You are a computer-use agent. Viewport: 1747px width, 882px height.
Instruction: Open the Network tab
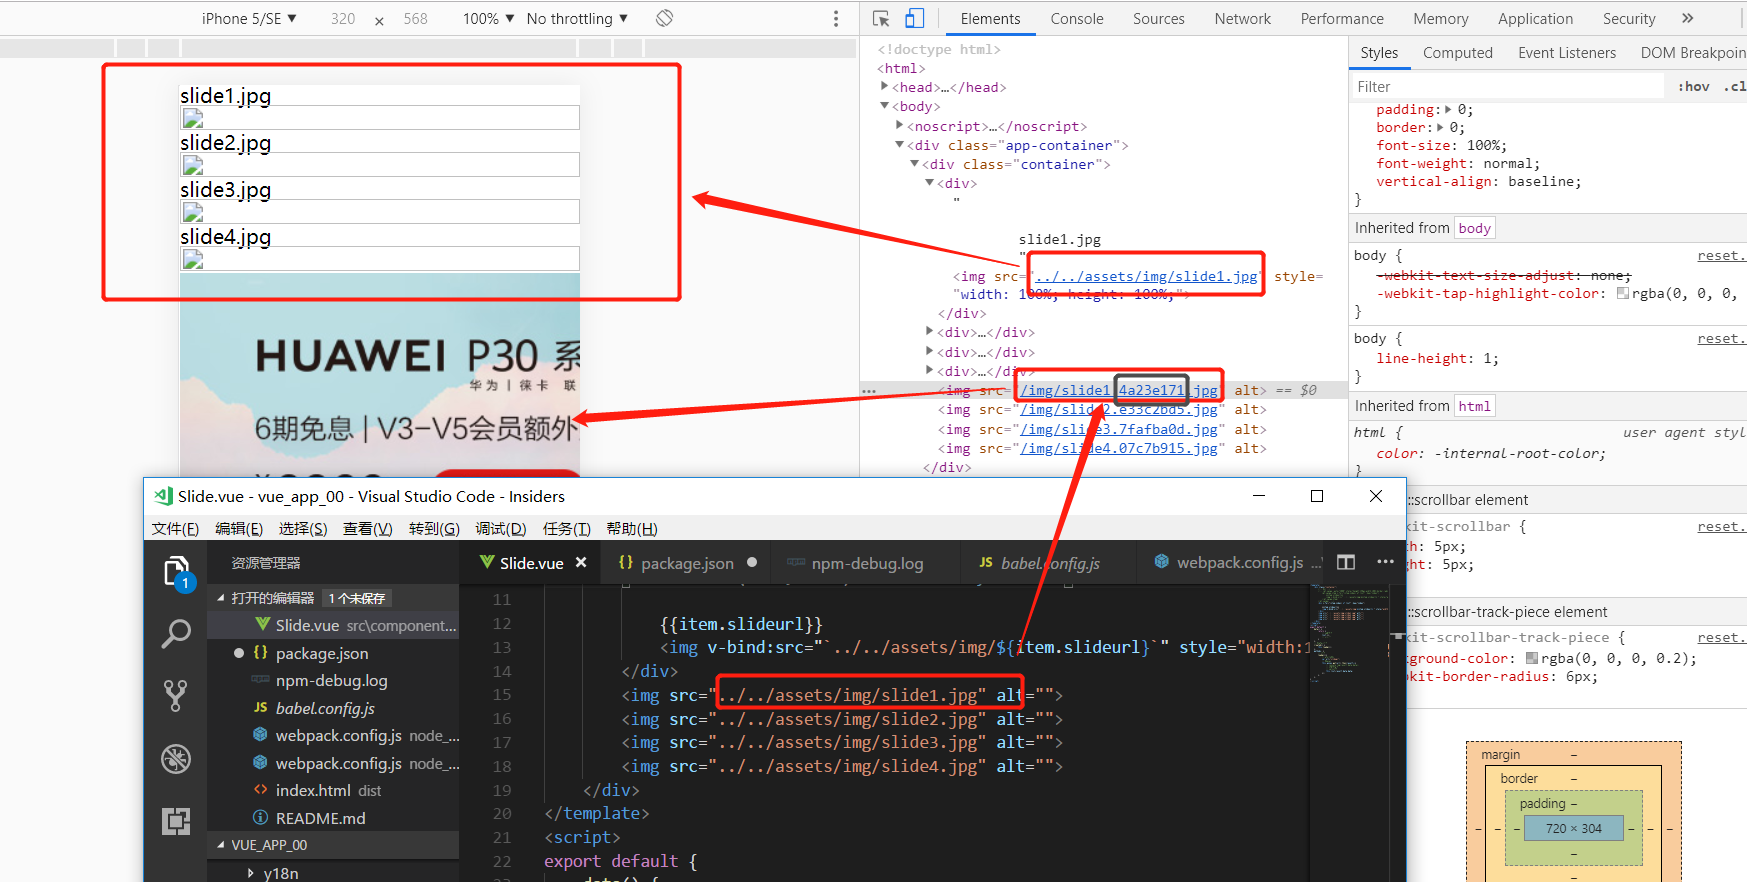tap(1243, 18)
